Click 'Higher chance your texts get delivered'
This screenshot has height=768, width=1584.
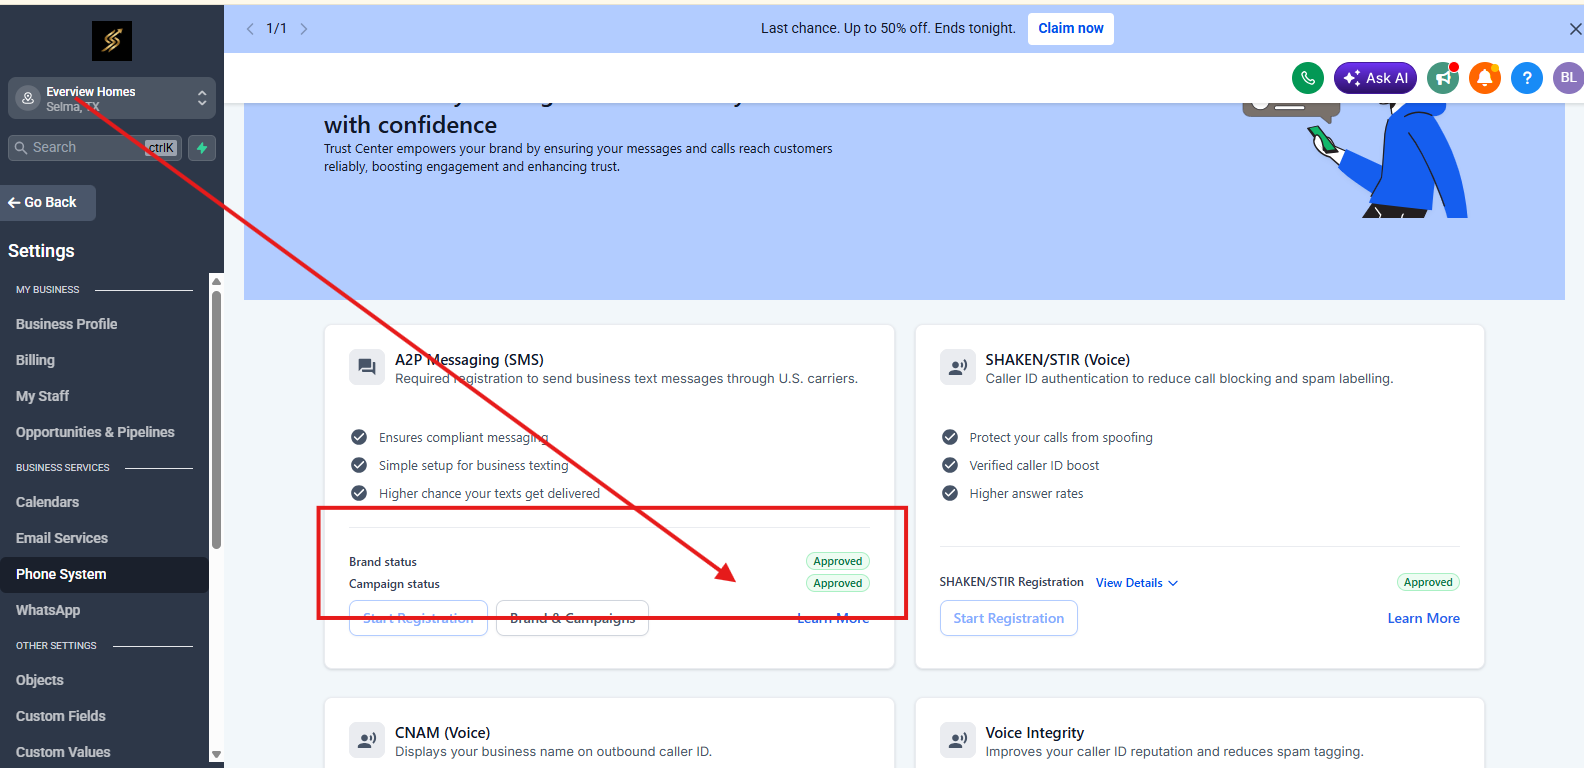[489, 494]
